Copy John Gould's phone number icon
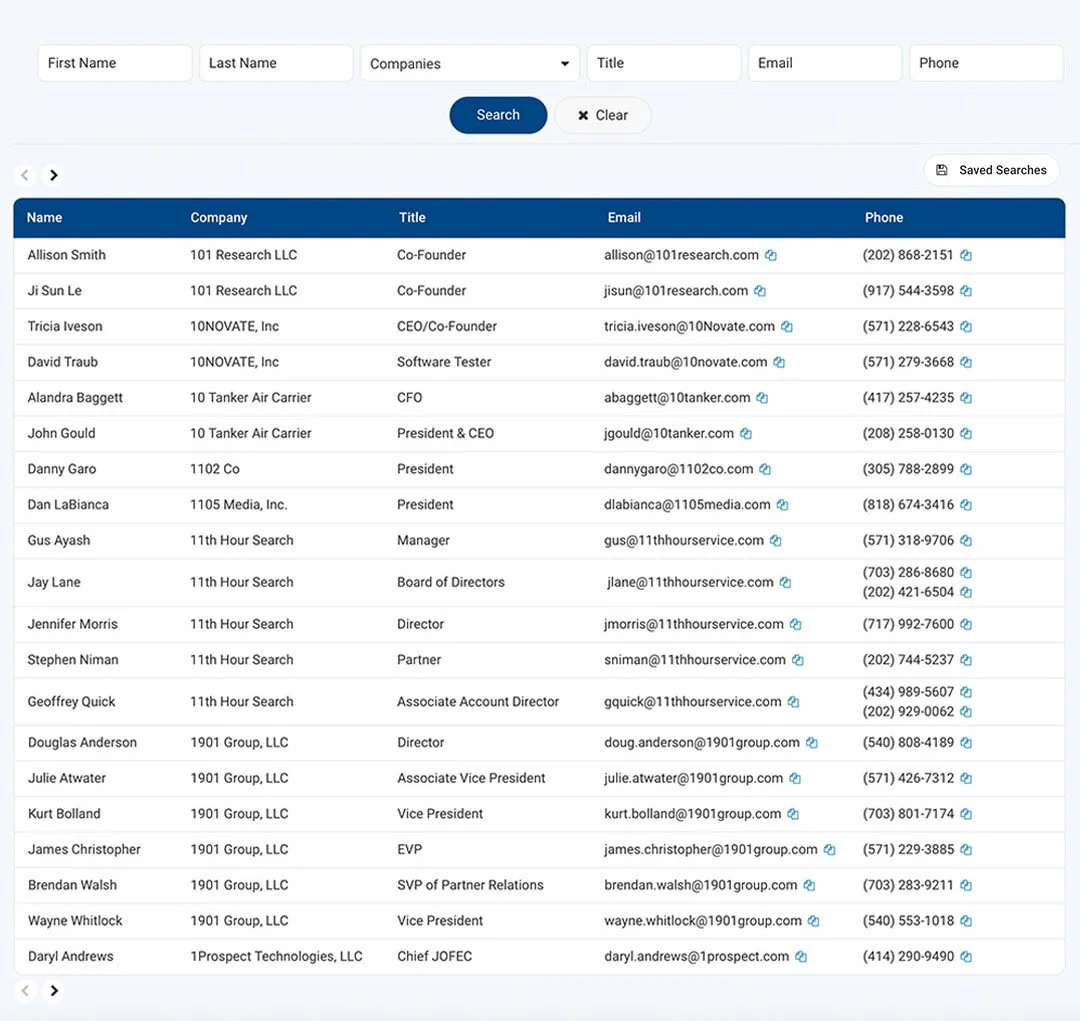This screenshot has width=1080, height=1021. click(965, 433)
